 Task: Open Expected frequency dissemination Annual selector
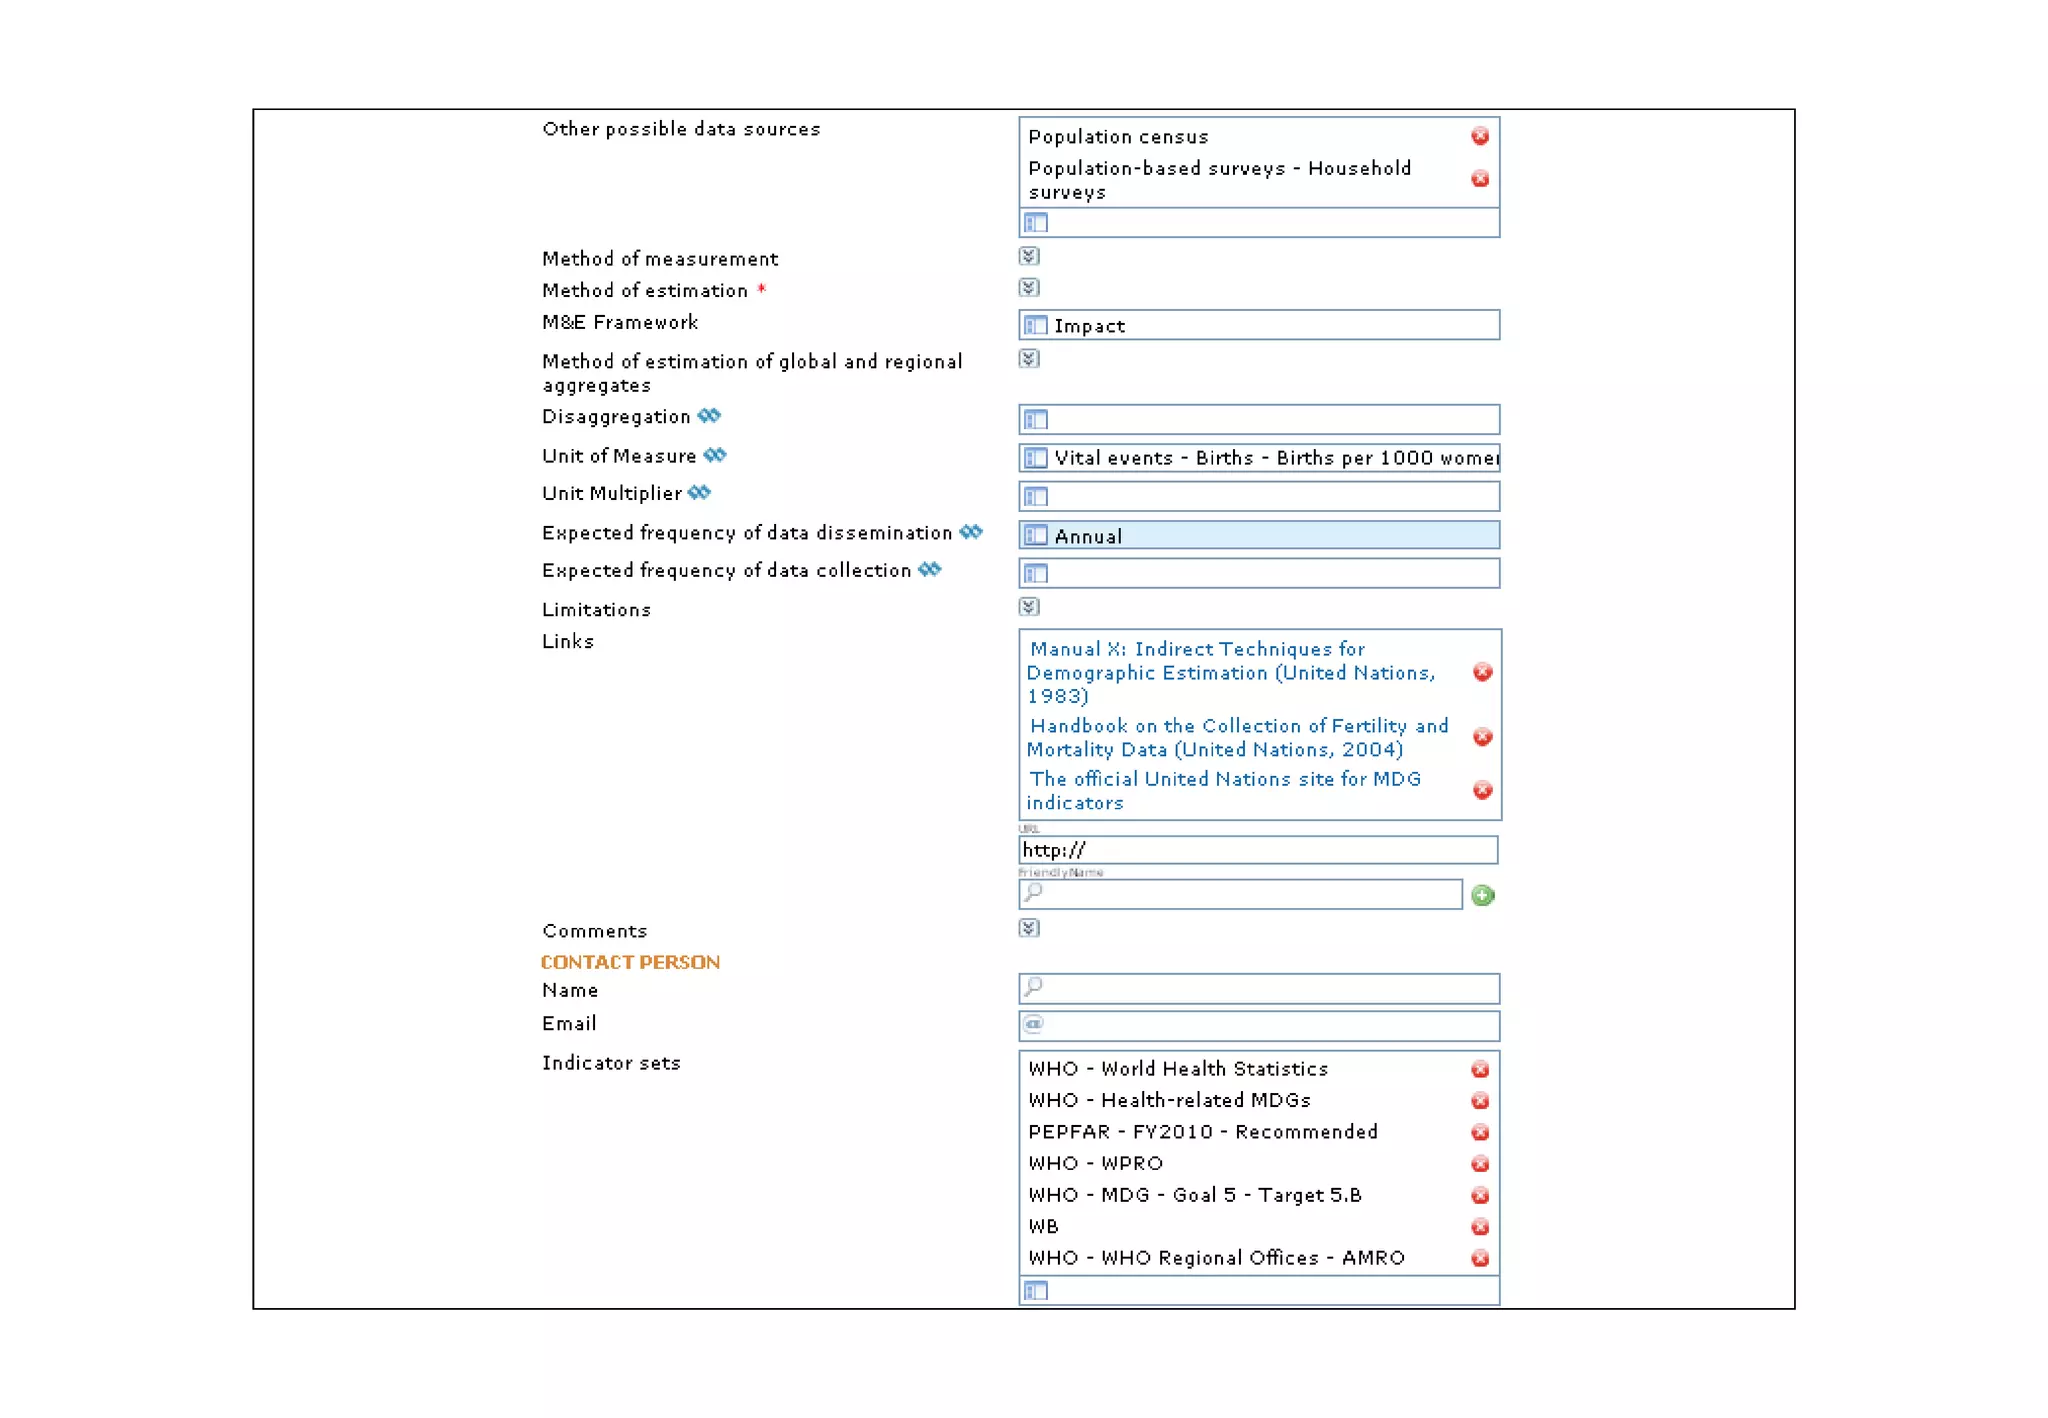pos(1035,535)
